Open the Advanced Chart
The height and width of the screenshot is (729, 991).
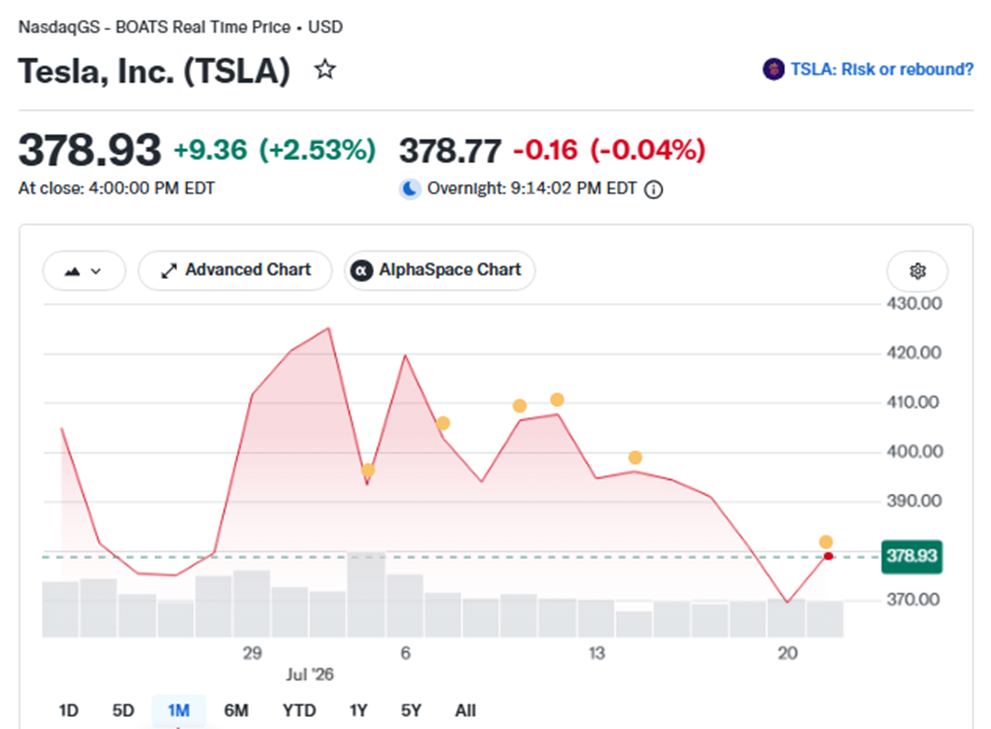[x=235, y=271]
